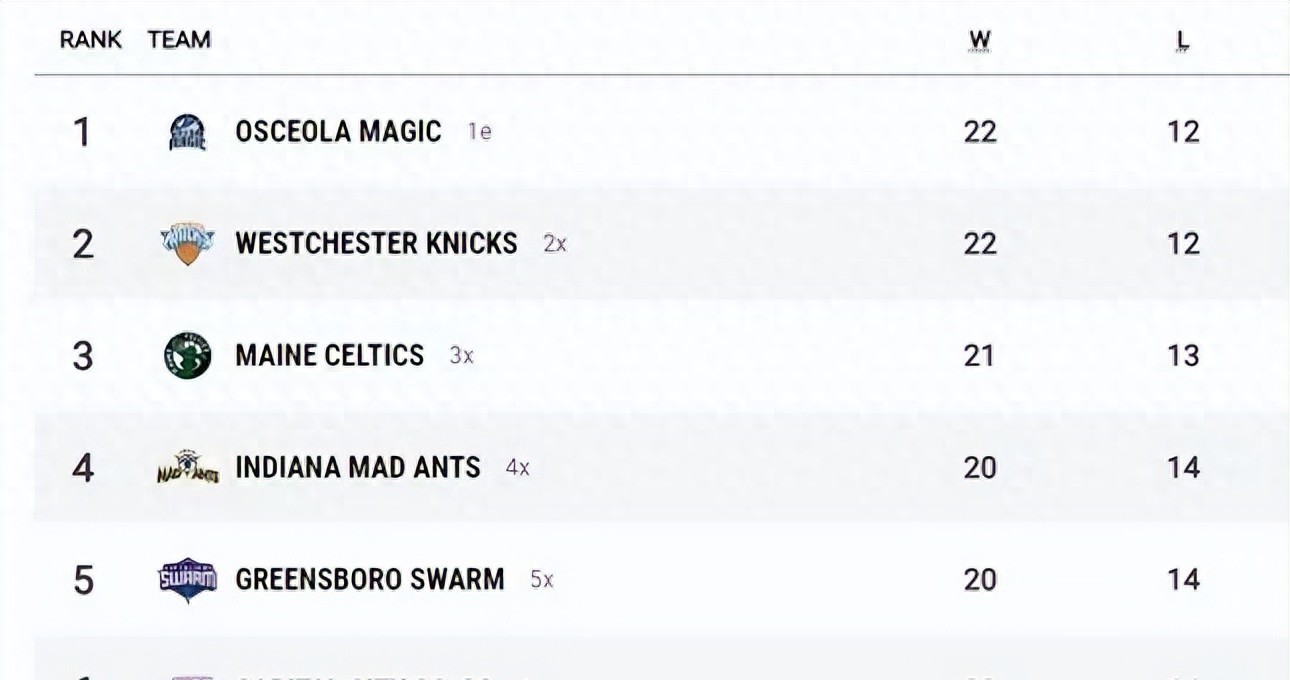1290x680 pixels.
Task: Open the OSCEOLA MAGIC team link
Action: pyautogui.click(x=338, y=132)
